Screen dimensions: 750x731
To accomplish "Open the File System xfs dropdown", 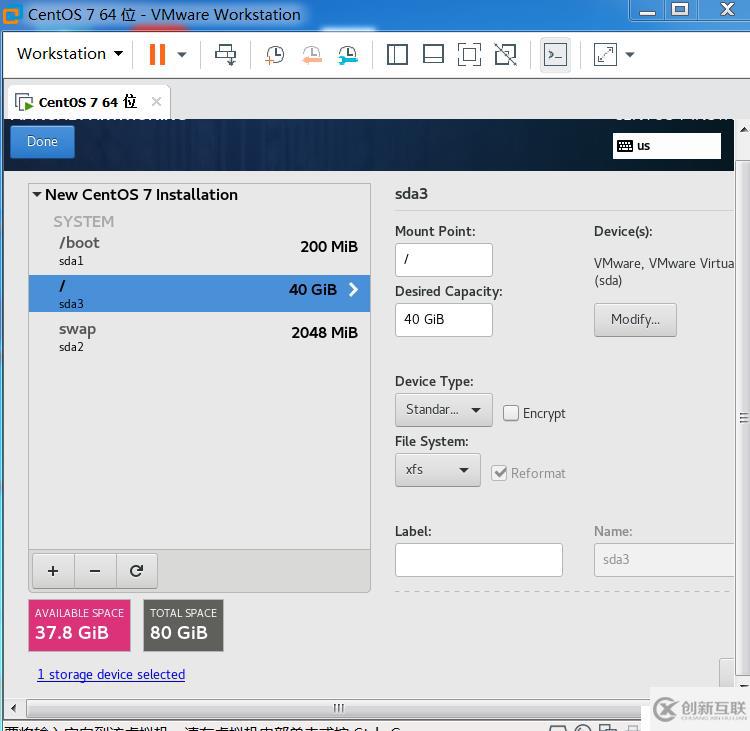I will click(438, 470).
